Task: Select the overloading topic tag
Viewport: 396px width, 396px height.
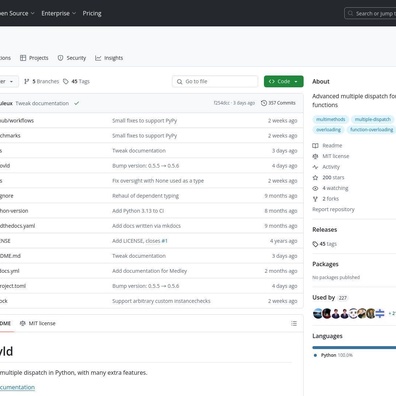Action: [328, 130]
